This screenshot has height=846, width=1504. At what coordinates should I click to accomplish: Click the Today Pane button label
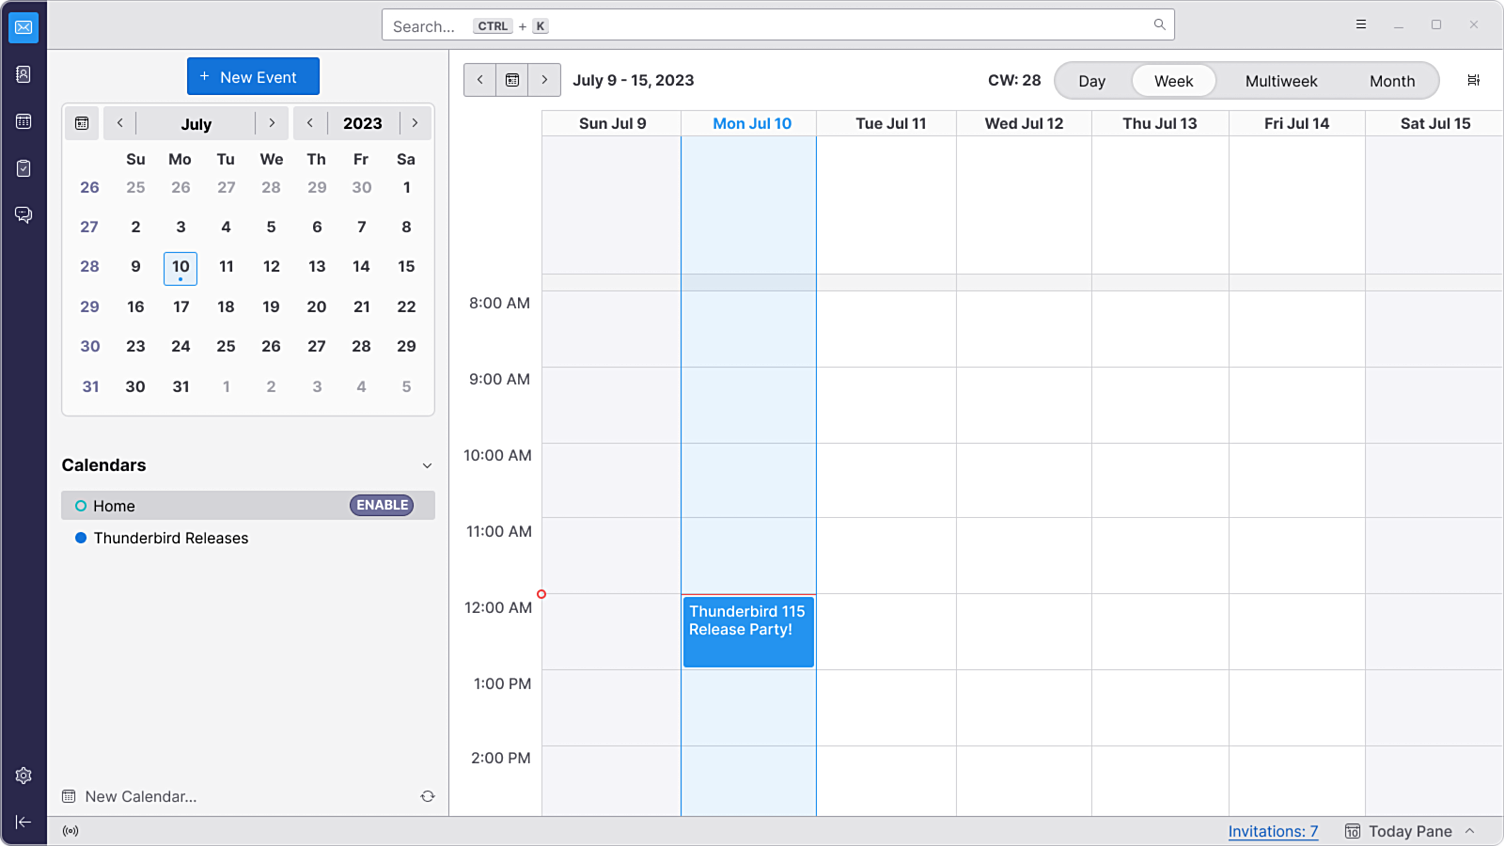[1410, 831]
